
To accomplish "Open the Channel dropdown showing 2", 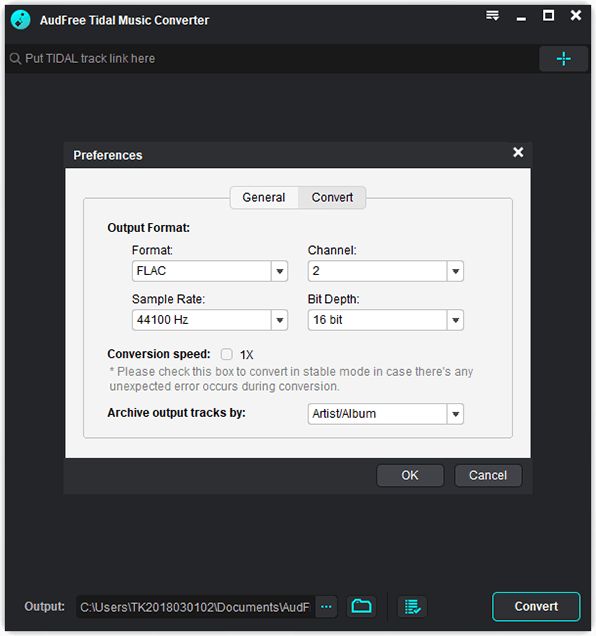I will [x=385, y=271].
